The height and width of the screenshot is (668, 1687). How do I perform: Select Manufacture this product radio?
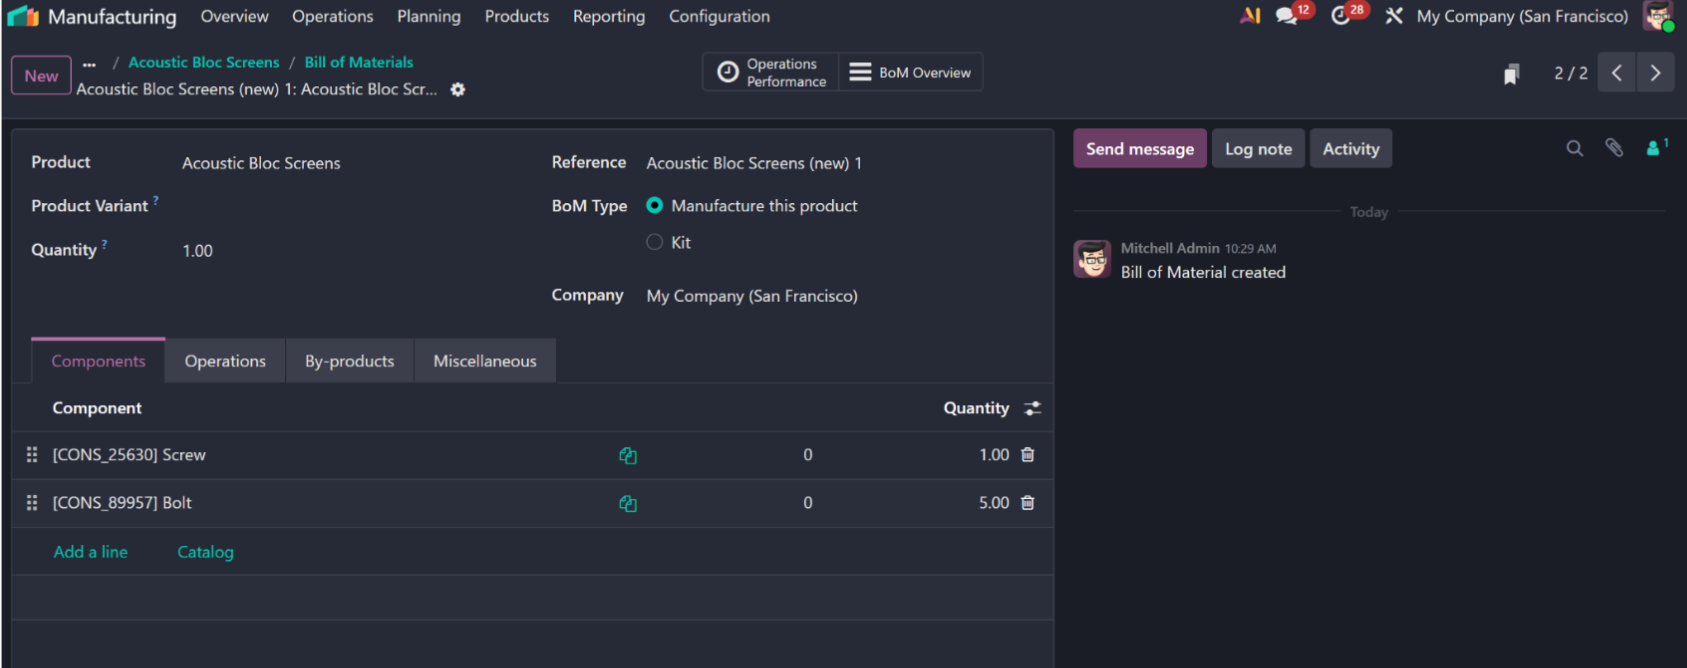click(x=655, y=205)
